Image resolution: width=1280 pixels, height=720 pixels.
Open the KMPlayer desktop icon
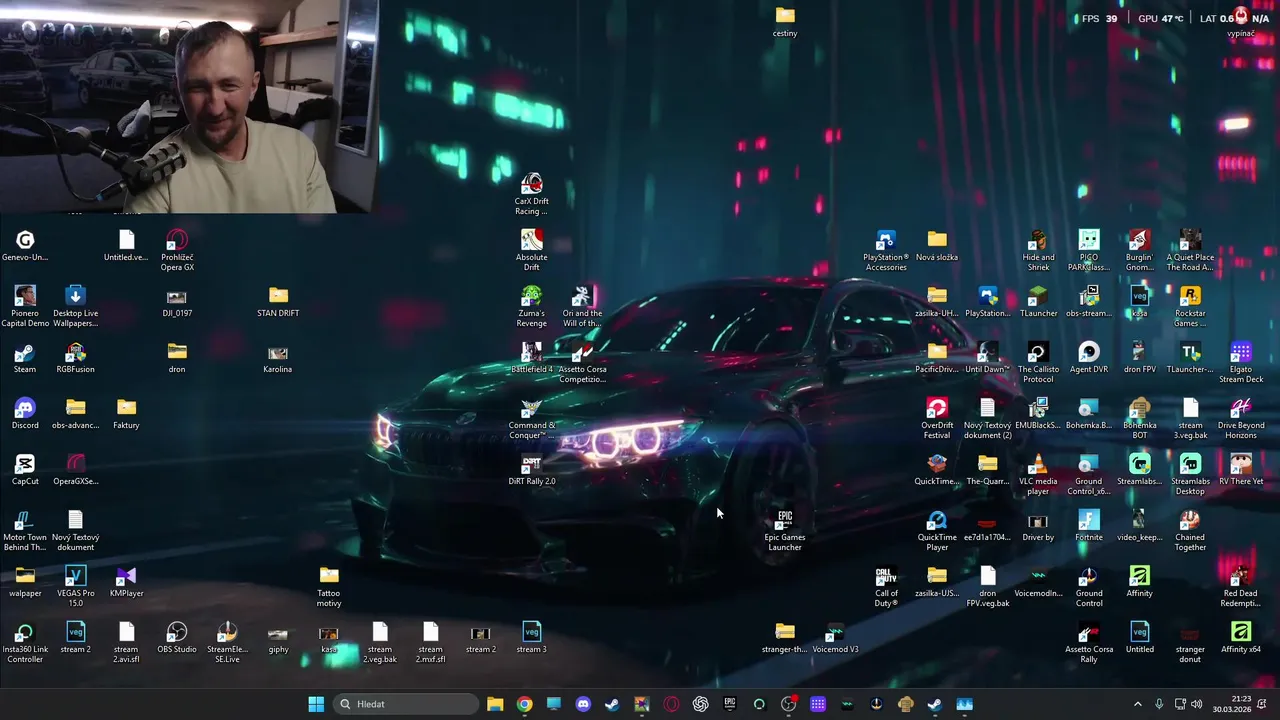pos(126,583)
